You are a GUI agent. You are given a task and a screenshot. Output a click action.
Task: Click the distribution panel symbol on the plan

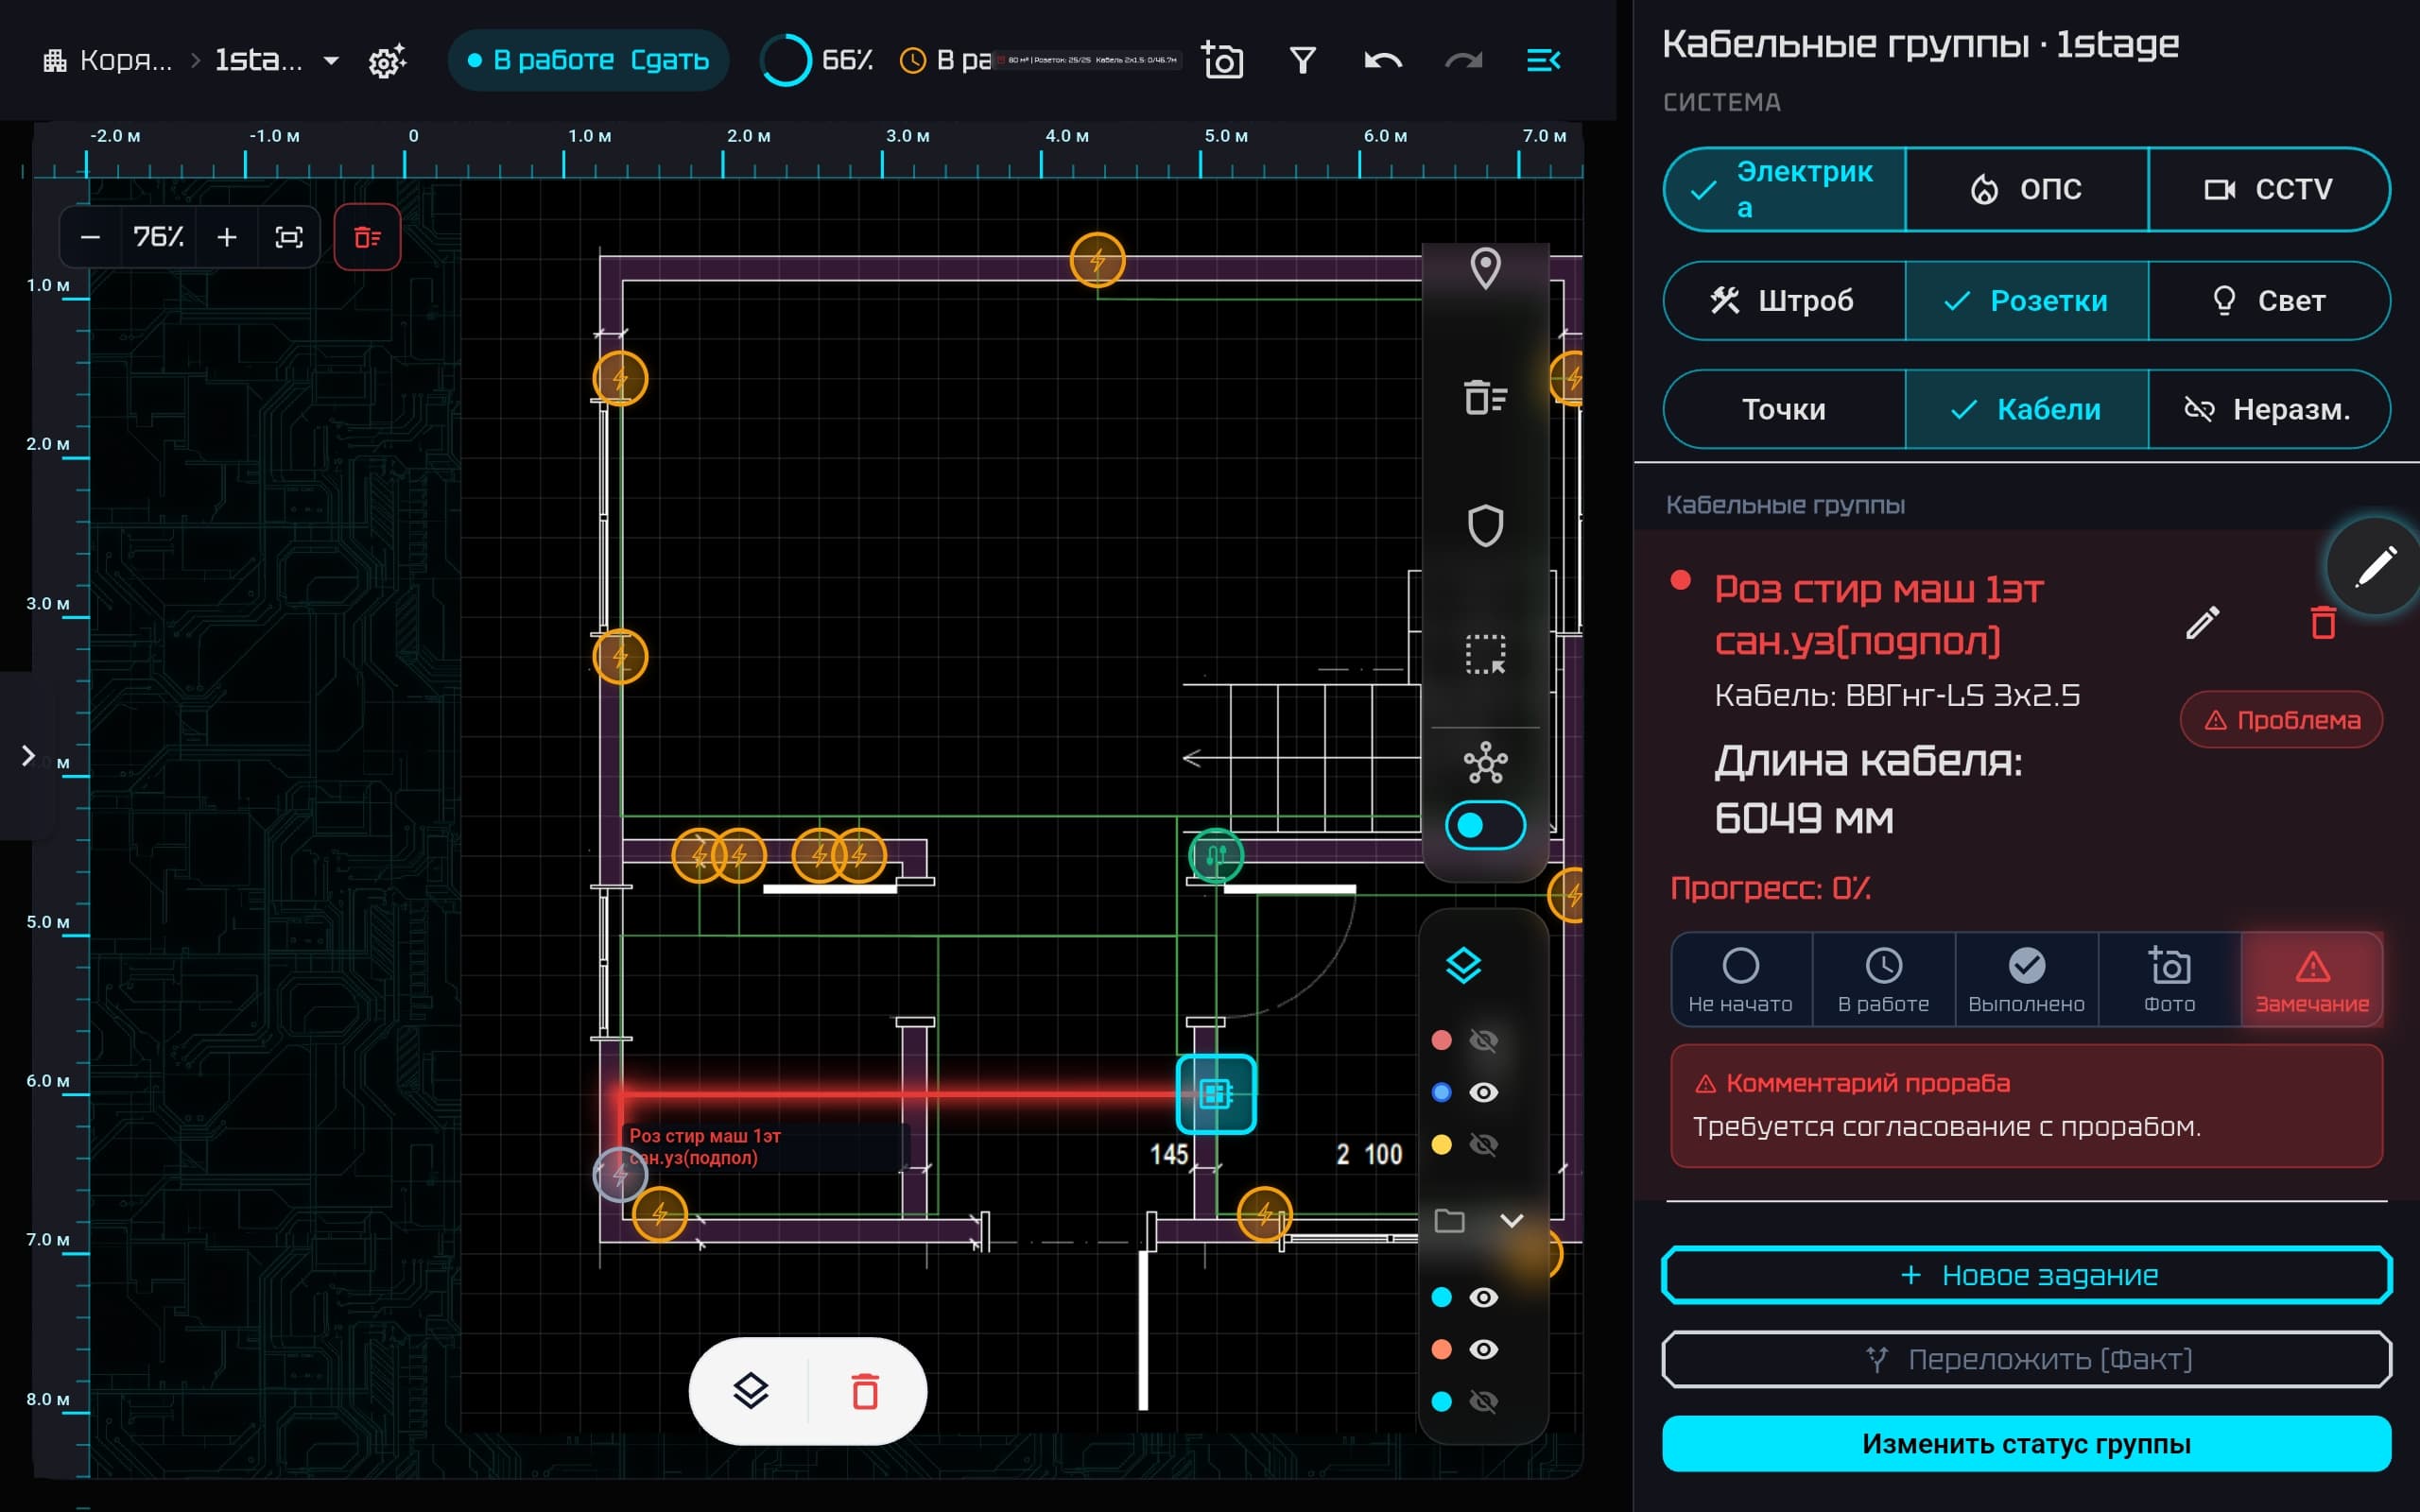pyautogui.click(x=1215, y=1094)
